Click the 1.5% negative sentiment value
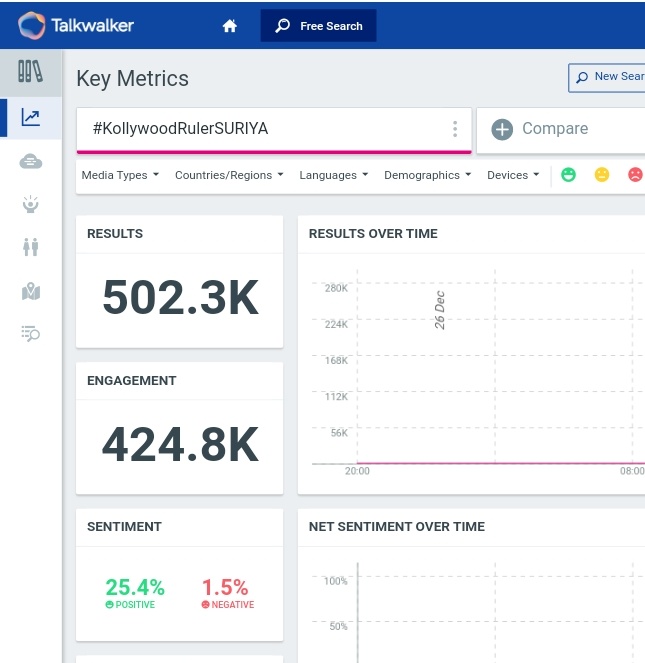Screen dimensions: 645x663 pos(225,587)
